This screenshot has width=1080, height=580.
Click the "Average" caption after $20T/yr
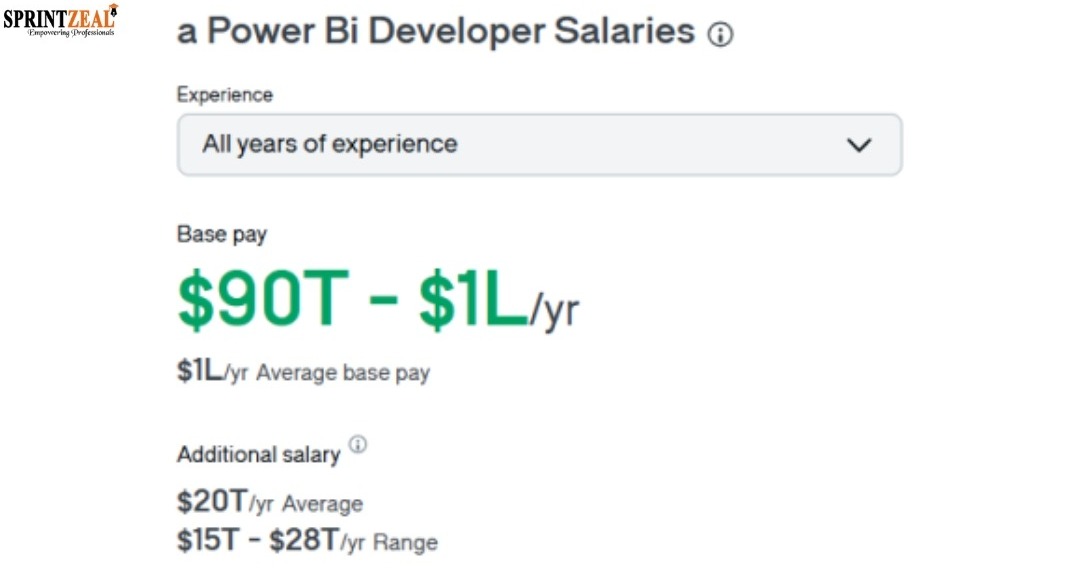(x=322, y=503)
